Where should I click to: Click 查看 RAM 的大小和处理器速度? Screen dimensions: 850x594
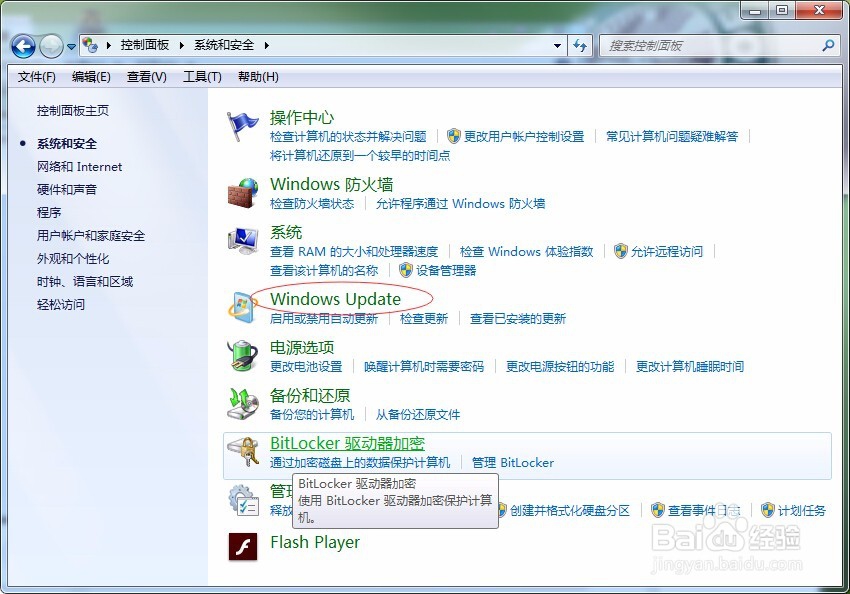coord(353,251)
